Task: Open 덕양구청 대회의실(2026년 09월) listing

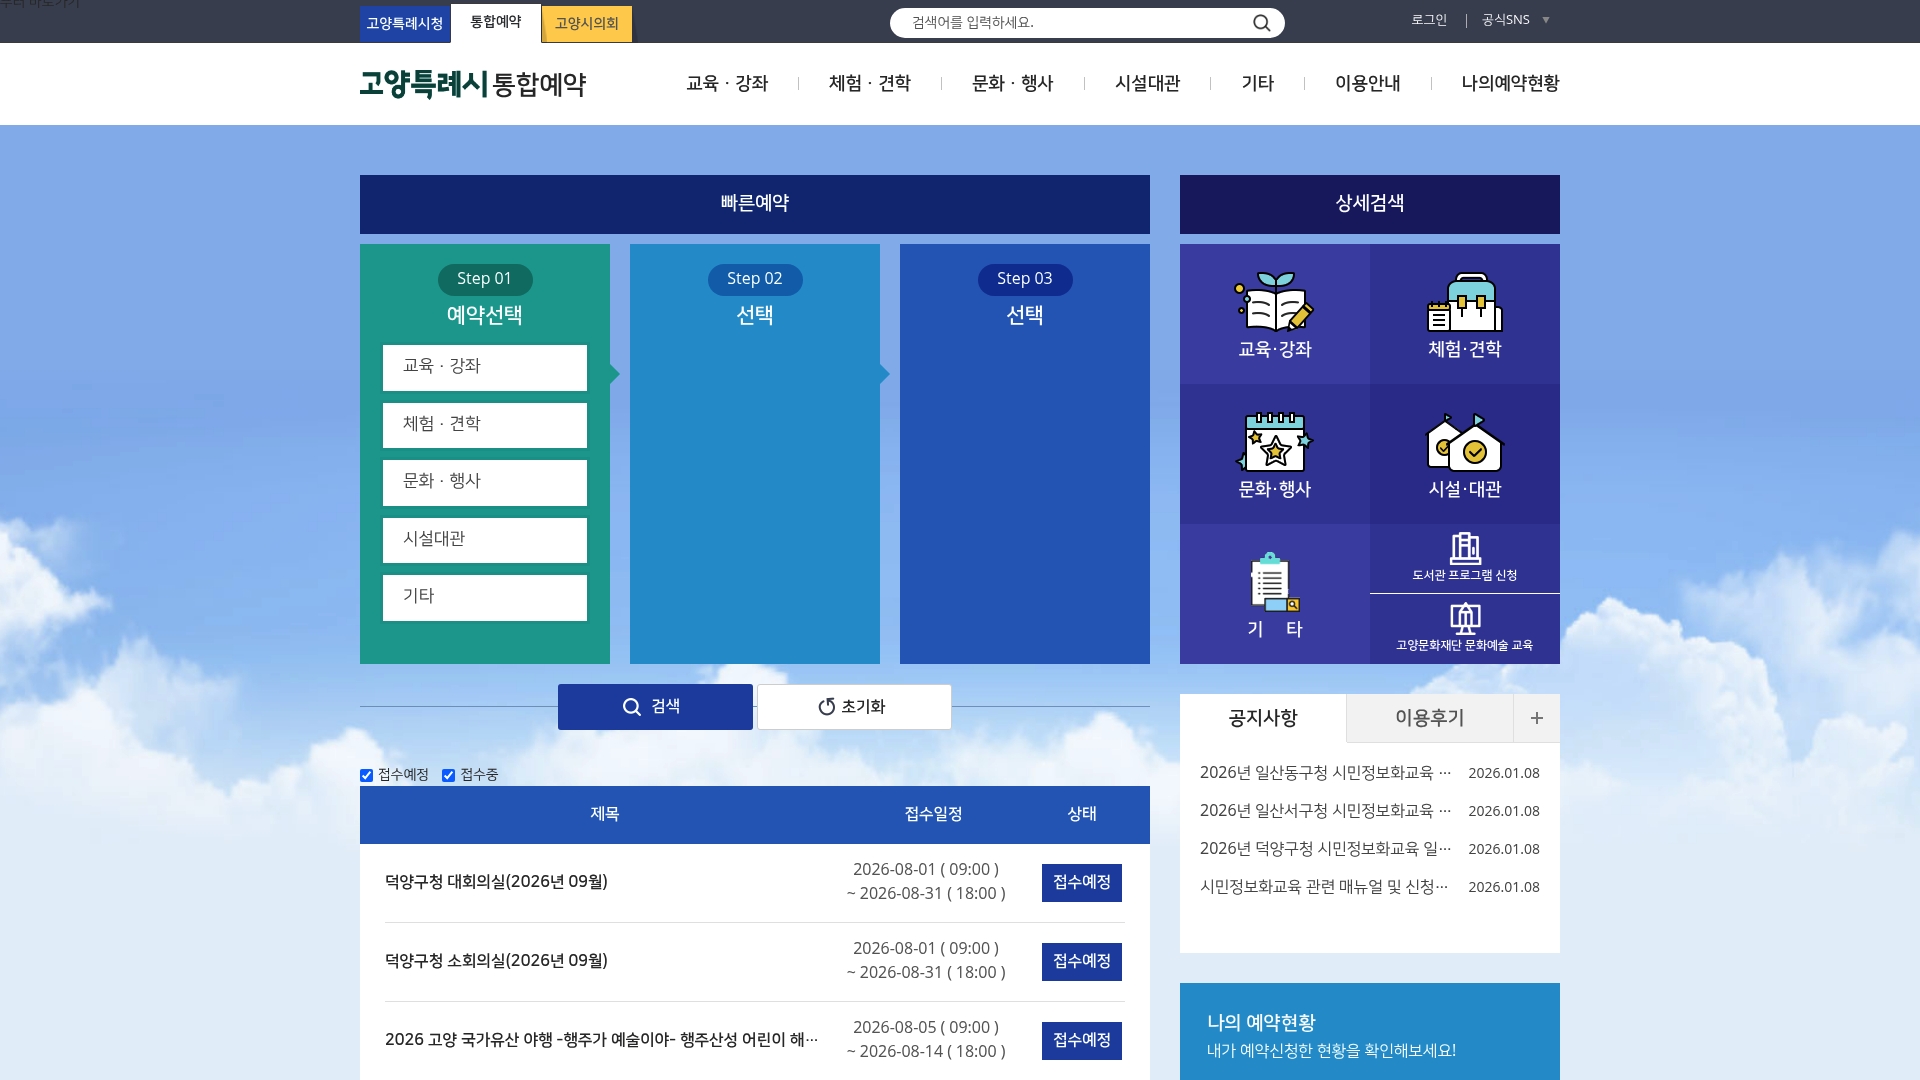Action: (x=496, y=882)
